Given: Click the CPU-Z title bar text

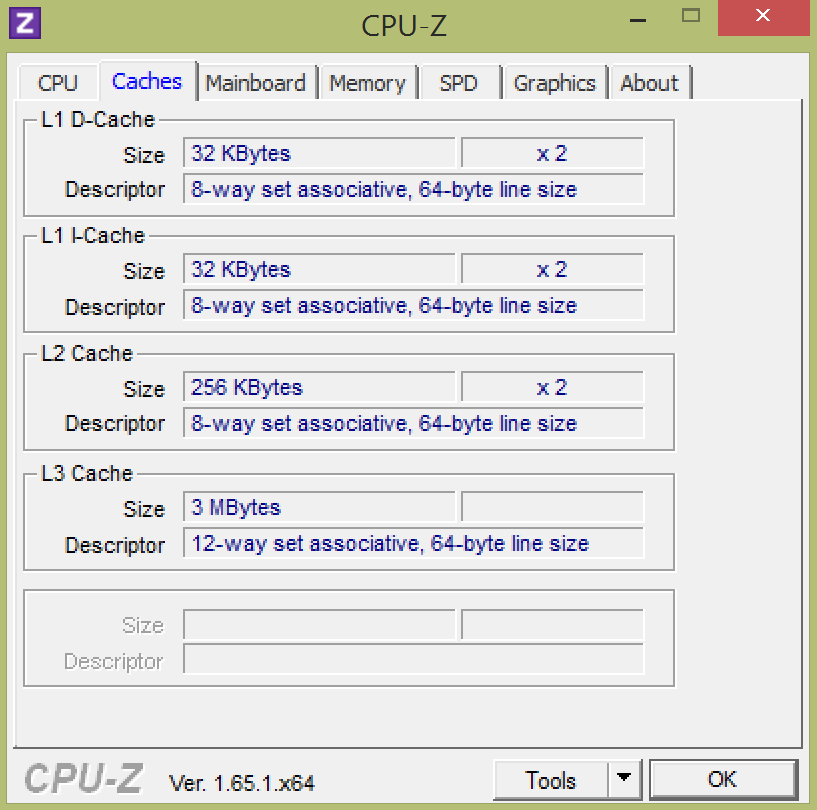Looking at the screenshot, I should 404,26.
